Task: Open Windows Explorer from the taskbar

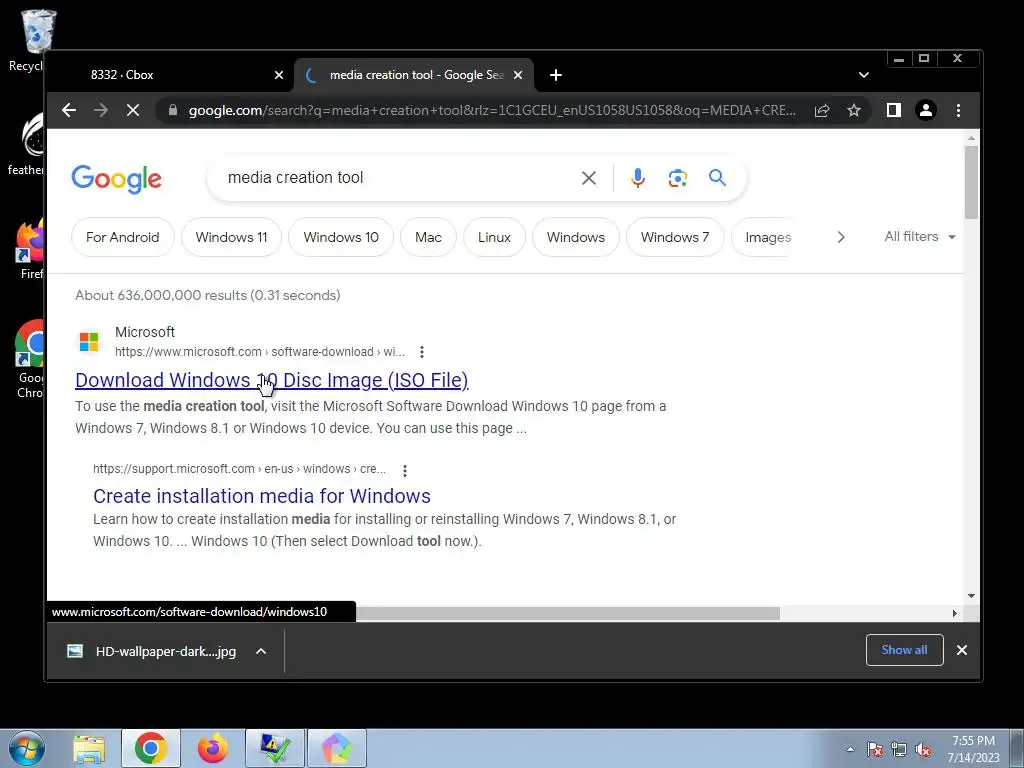Action: (89, 749)
